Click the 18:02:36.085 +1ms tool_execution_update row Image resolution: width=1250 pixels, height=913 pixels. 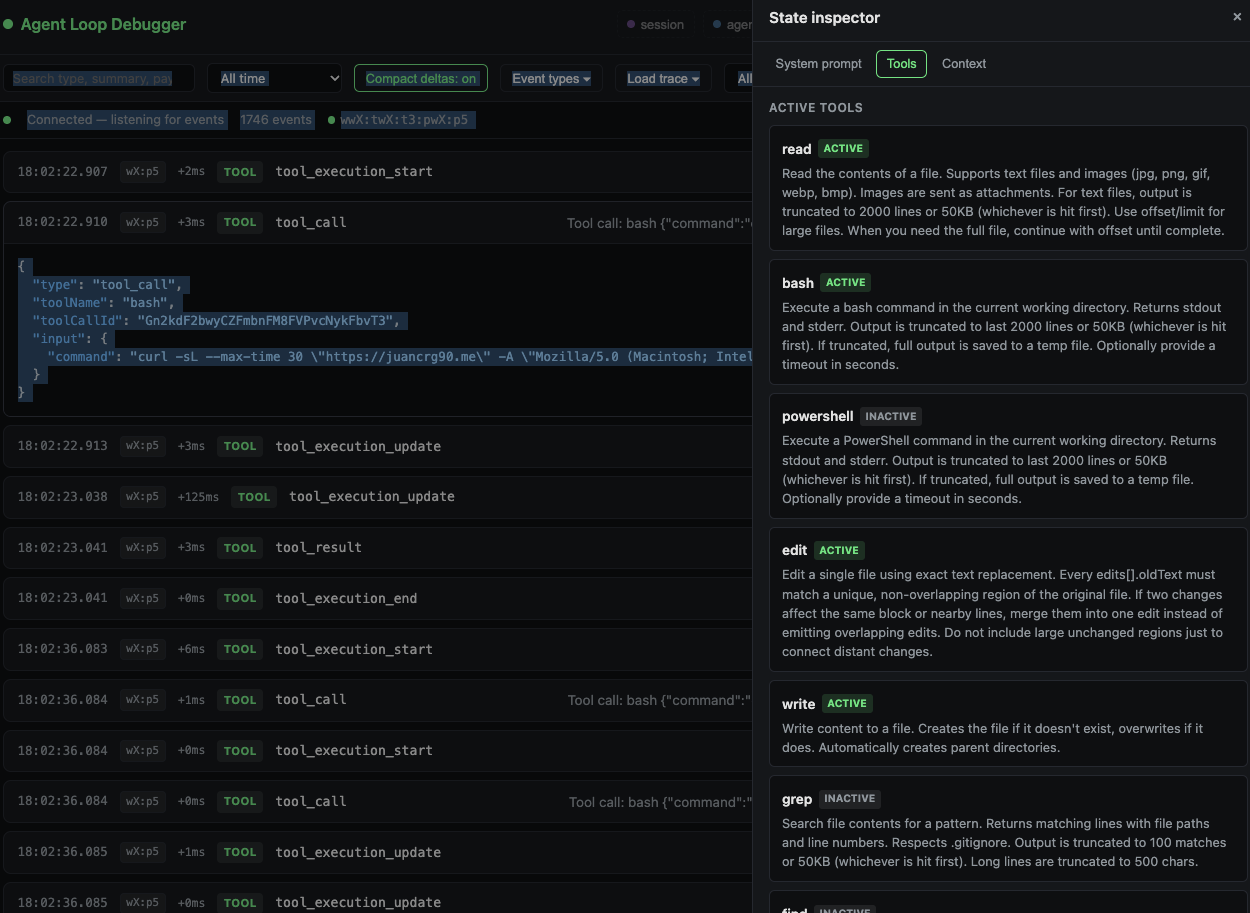[378, 852]
